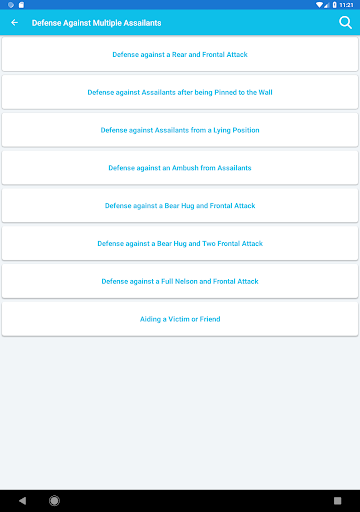360x512 pixels.
Task: Open Defense against an Ambush from Assailants
Action: [x=180, y=168]
